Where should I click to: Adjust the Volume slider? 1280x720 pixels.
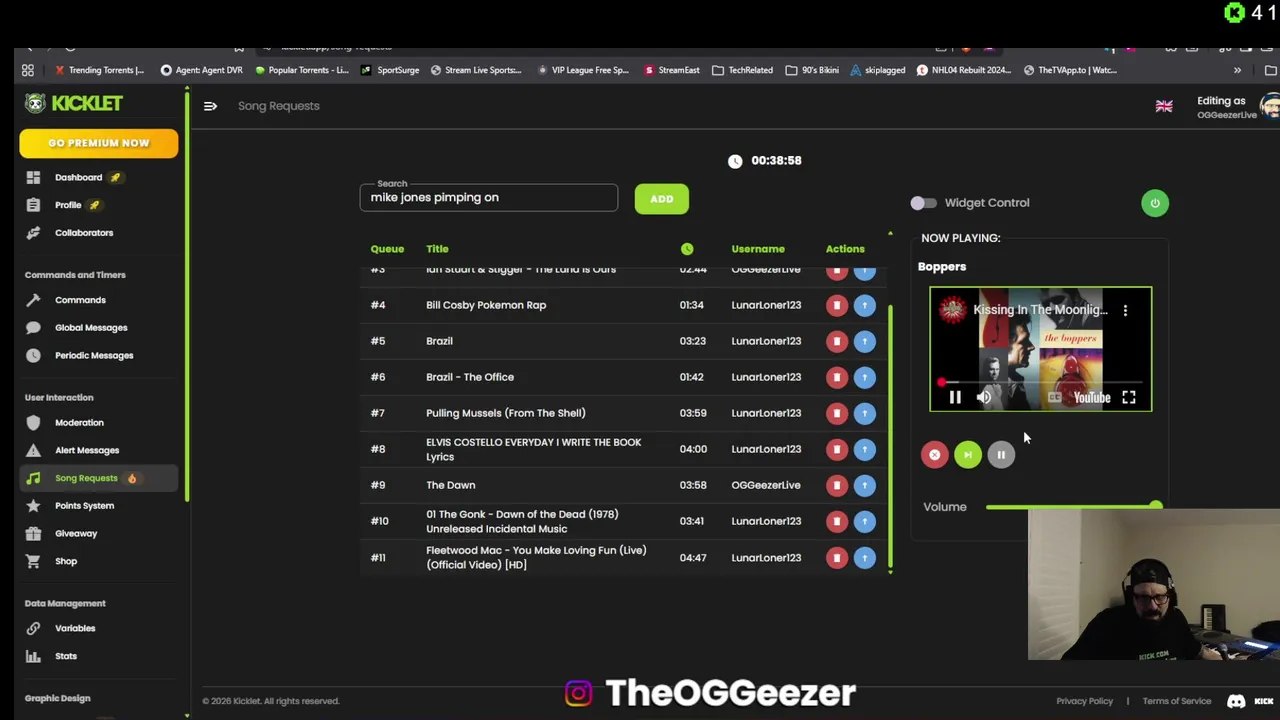[1074, 507]
